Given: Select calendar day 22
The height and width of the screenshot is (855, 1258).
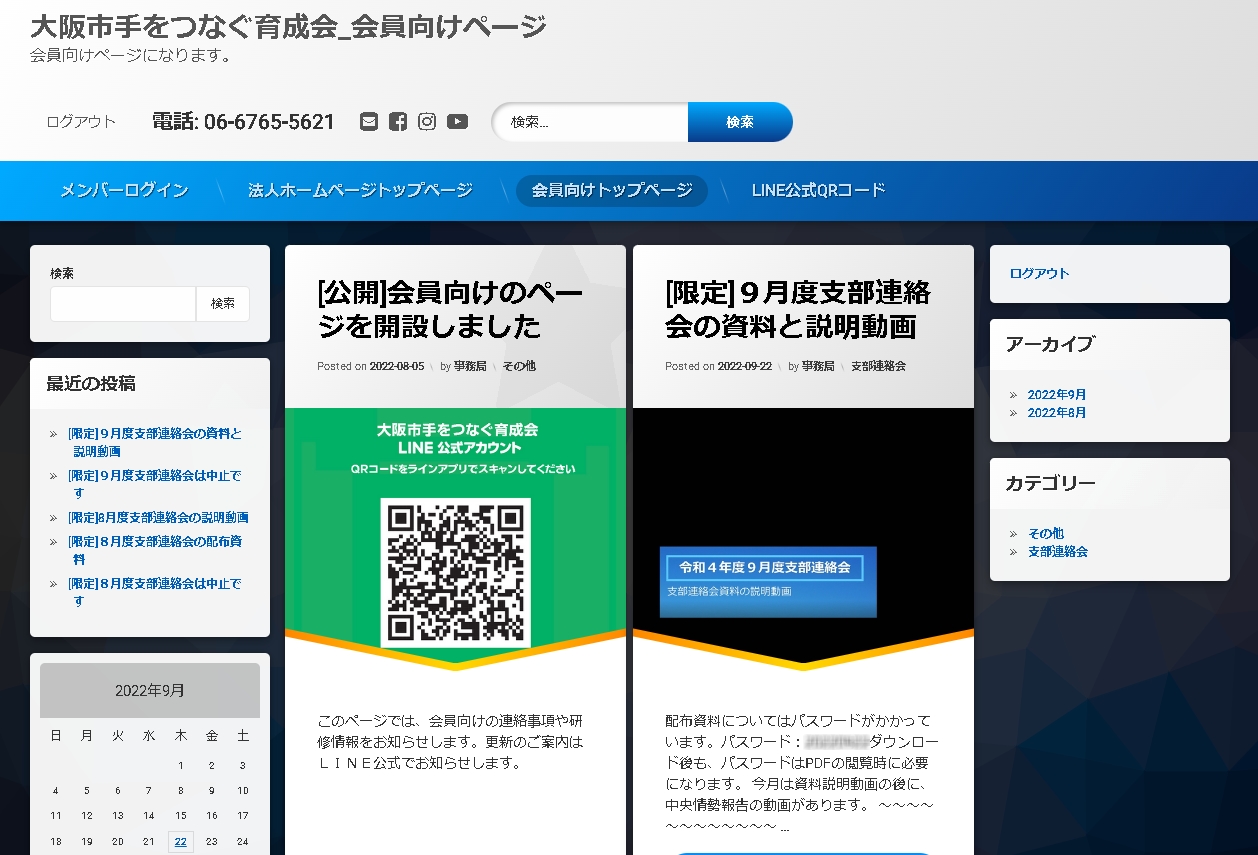Looking at the screenshot, I should pyautogui.click(x=180, y=842).
